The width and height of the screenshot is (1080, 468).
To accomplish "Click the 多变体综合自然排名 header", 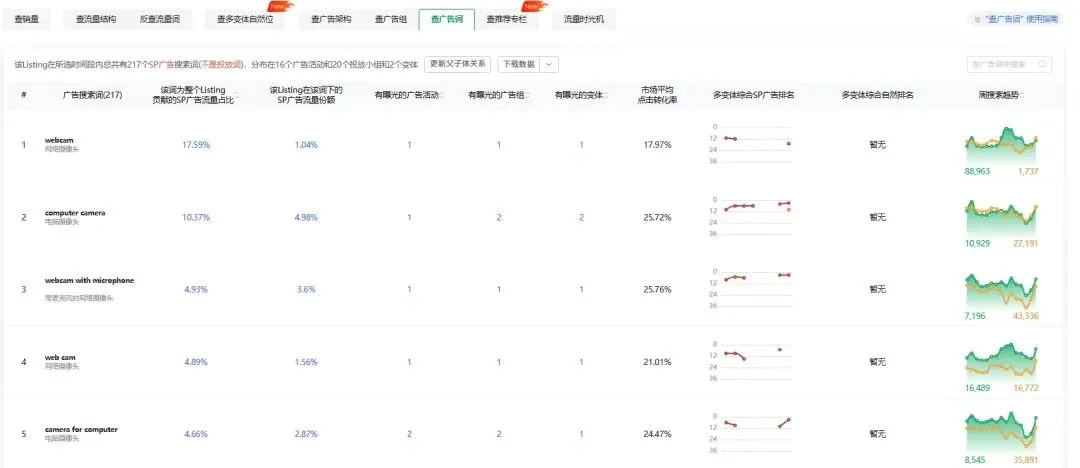I will 878,95.
